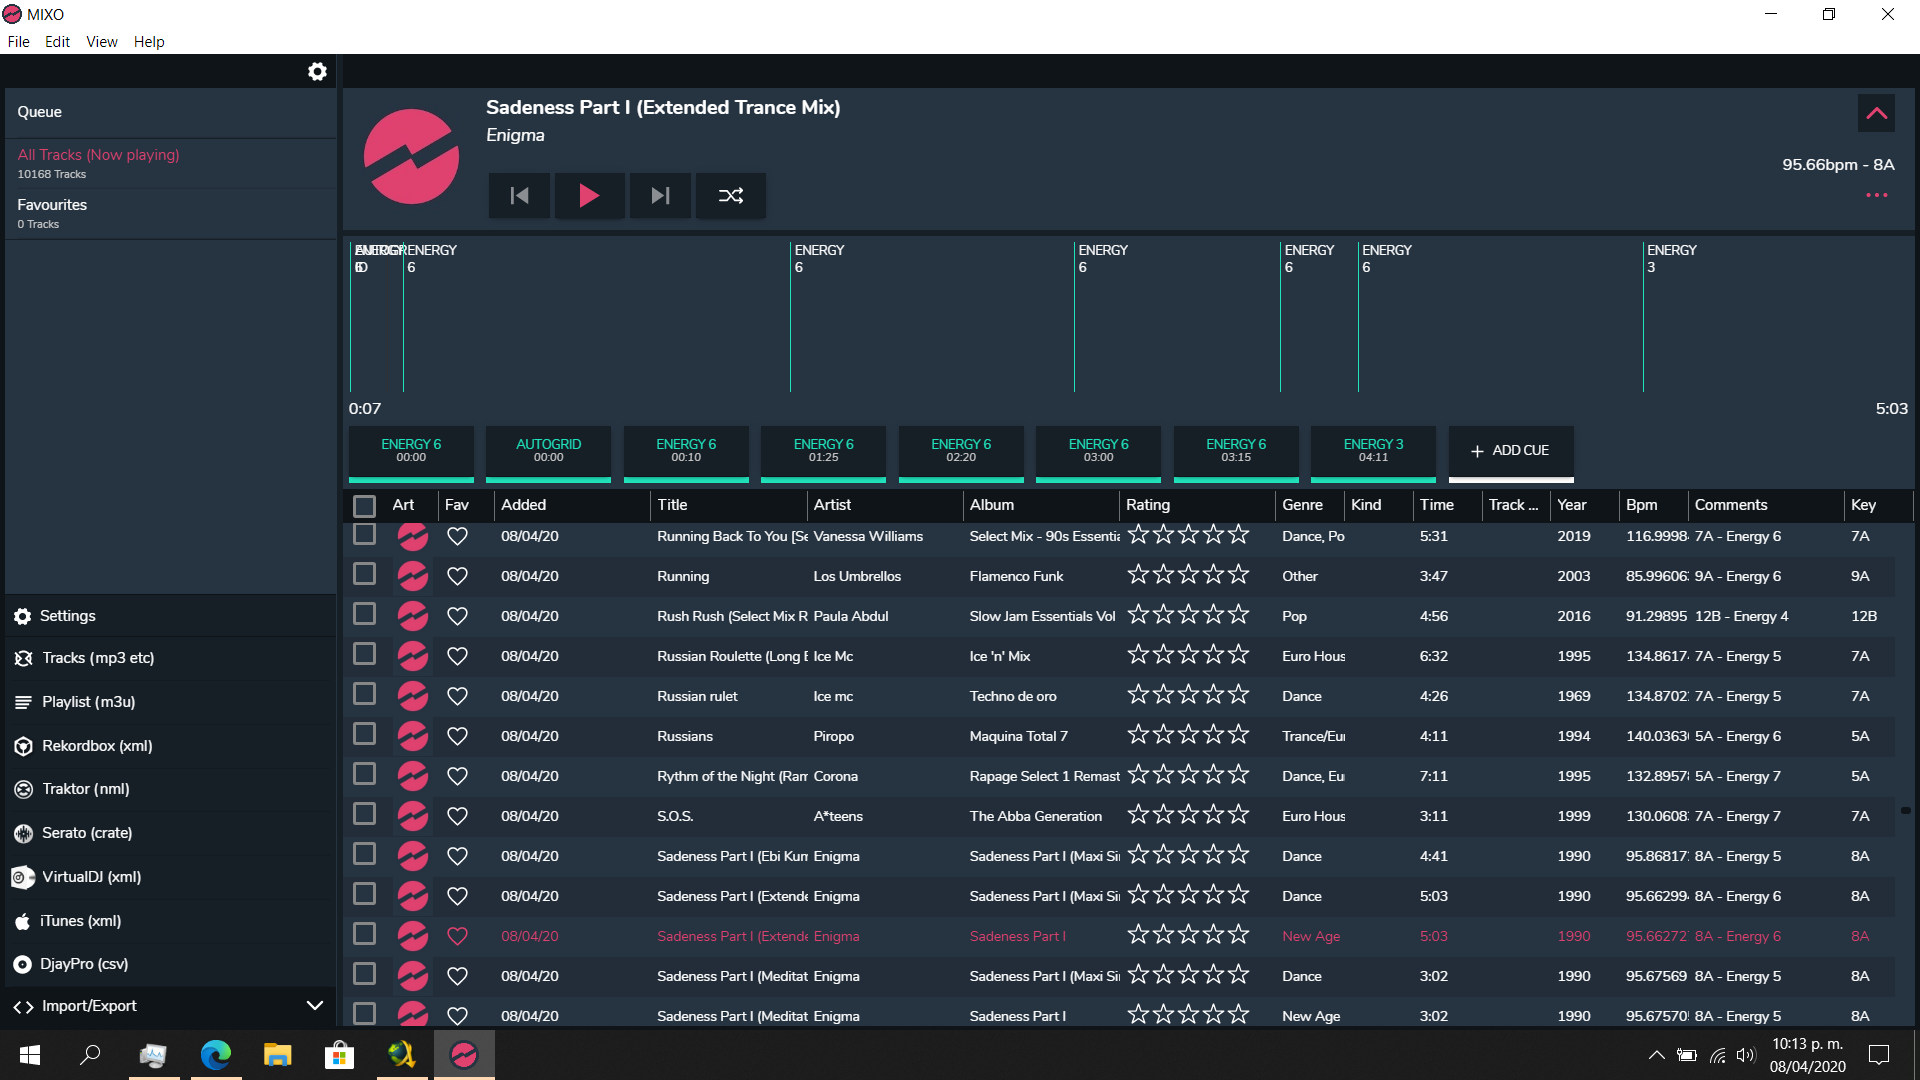Open VirtualDJ (xml) import option
This screenshot has height=1080, width=1920.
[x=91, y=877]
